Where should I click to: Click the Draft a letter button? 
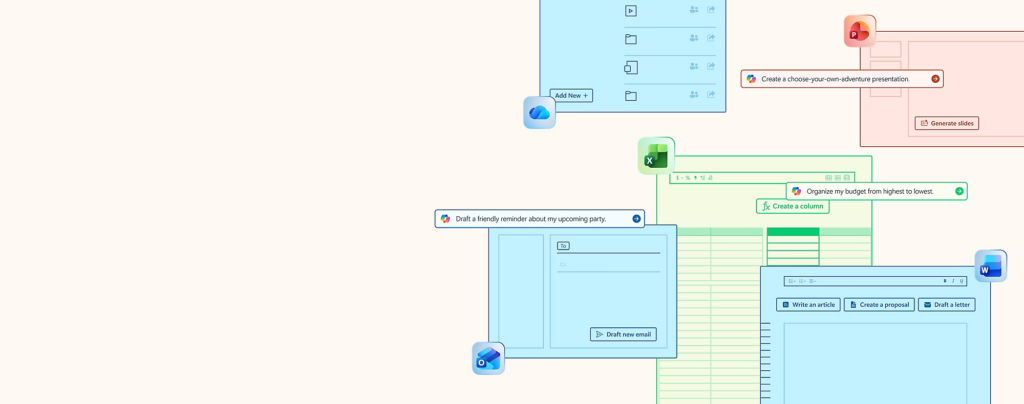pyautogui.click(x=946, y=305)
